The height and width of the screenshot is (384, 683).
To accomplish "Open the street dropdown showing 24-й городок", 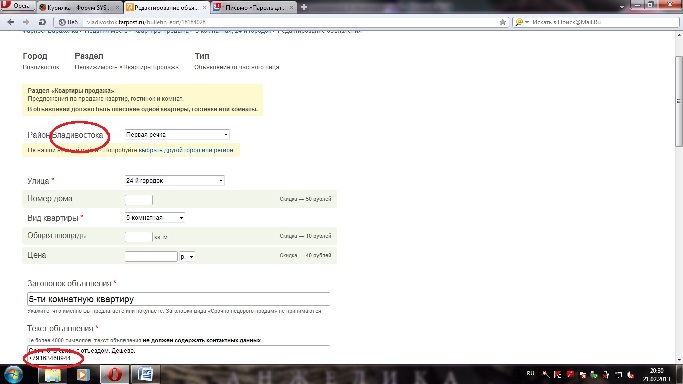I will tap(174, 180).
